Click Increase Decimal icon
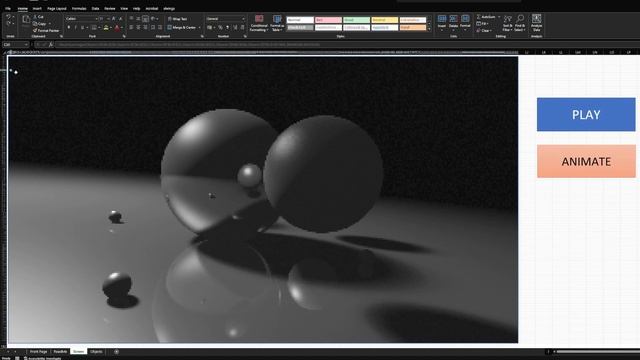This screenshot has width=640, height=360. (235, 27)
